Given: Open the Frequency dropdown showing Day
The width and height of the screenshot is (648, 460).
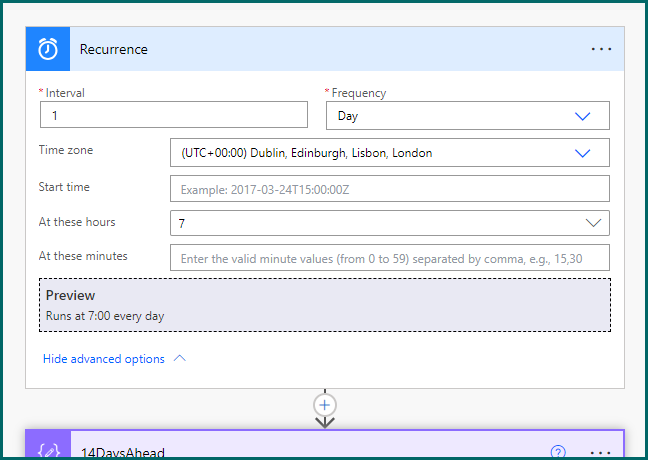Looking at the screenshot, I should (x=468, y=116).
